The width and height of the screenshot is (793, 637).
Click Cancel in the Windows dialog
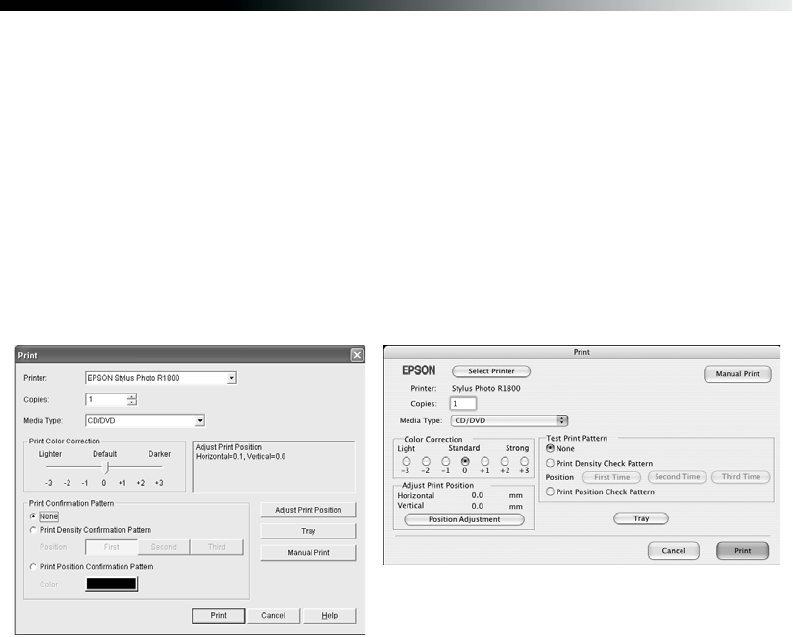(x=273, y=615)
